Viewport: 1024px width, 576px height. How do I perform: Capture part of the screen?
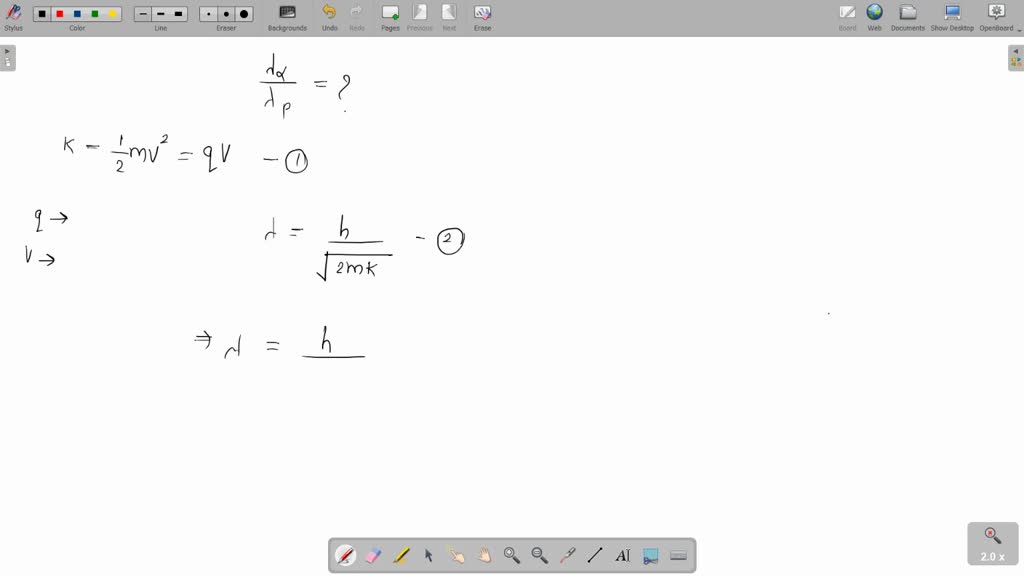(x=650, y=555)
